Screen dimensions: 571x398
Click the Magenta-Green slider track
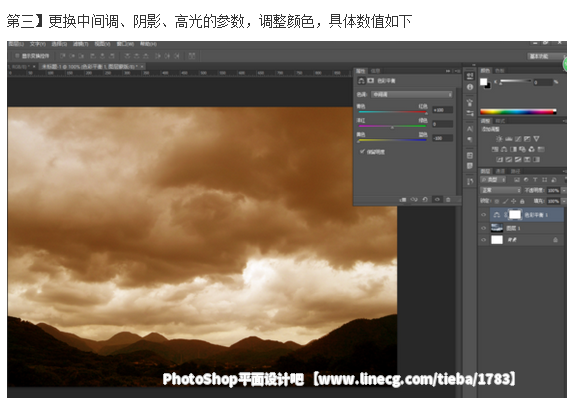(x=392, y=126)
